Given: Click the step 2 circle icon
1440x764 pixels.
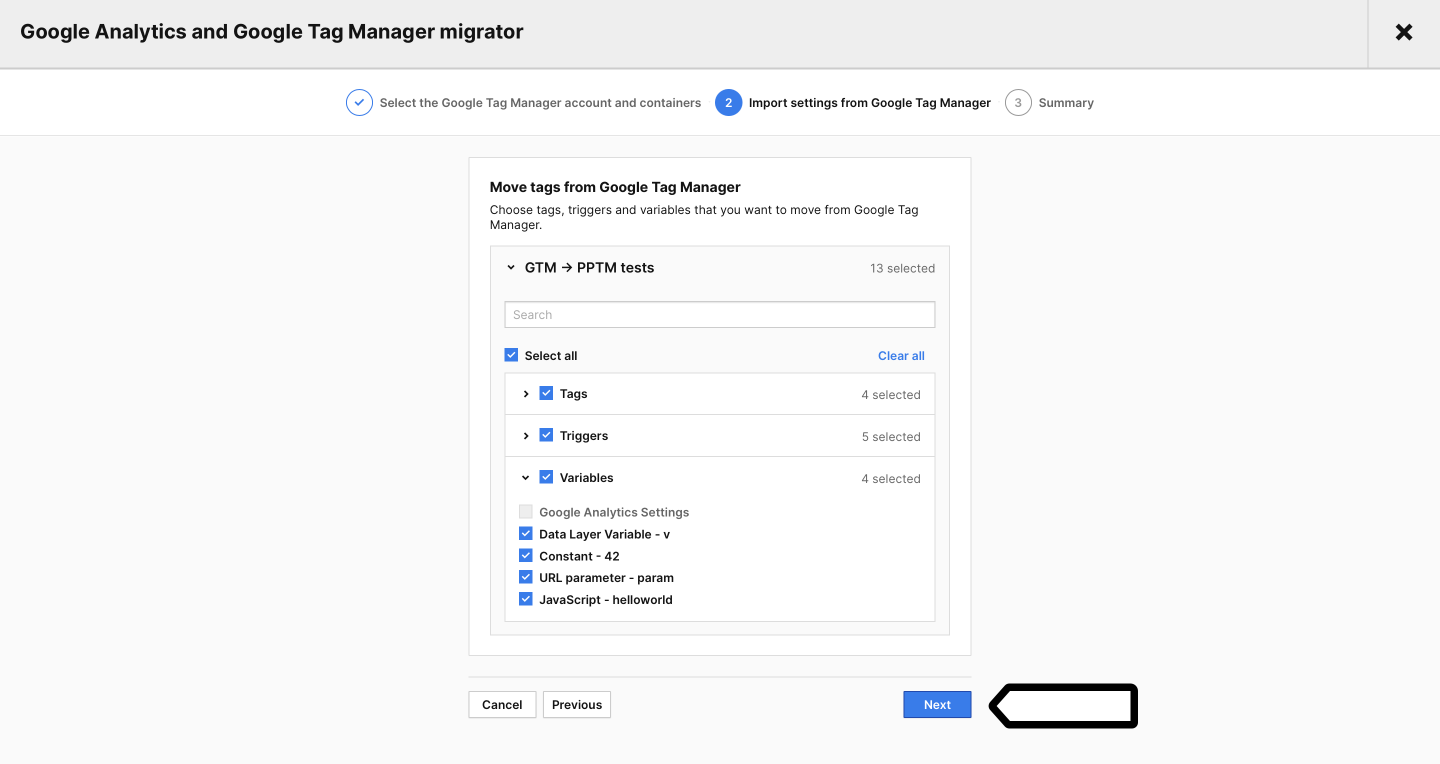Looking at the screenshot, I should tap(728, 103).
